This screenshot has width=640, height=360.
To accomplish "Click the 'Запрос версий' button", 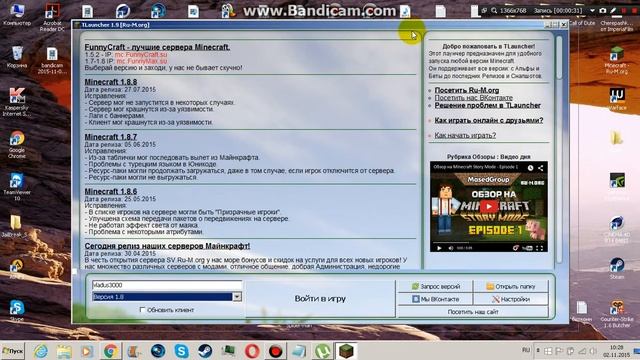I will [436, 287].
